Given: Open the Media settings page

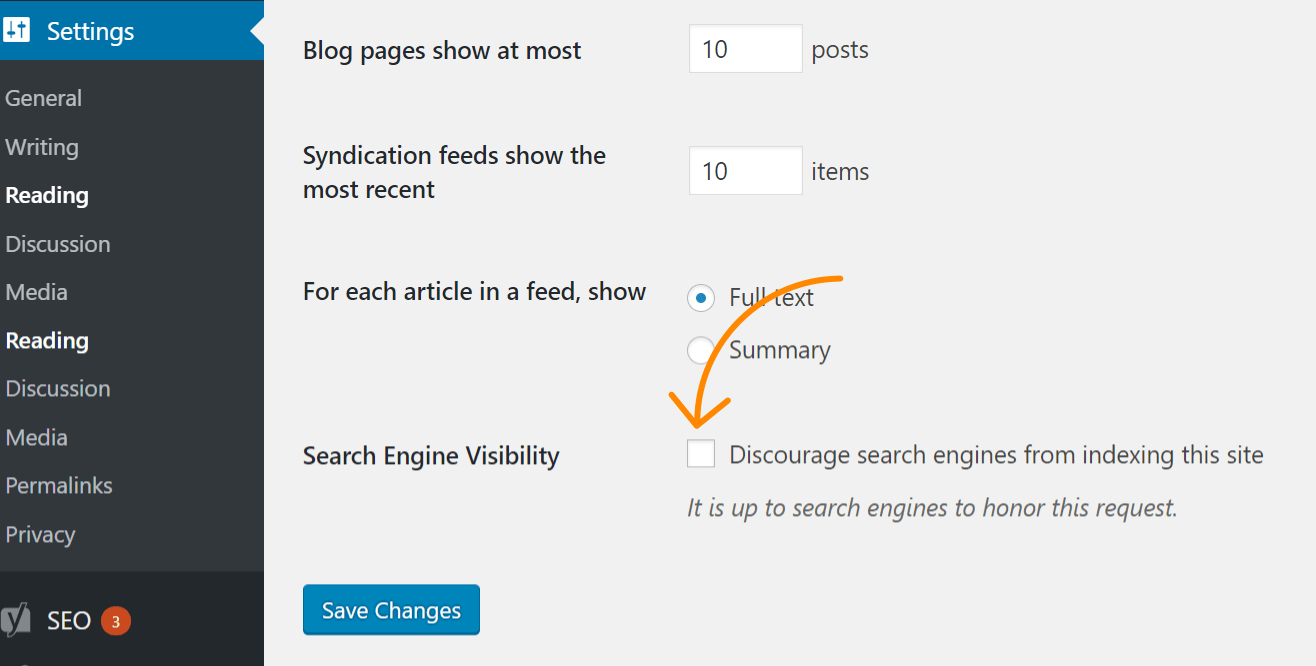Looking at the screenshot, I should [x=36, y=291].
